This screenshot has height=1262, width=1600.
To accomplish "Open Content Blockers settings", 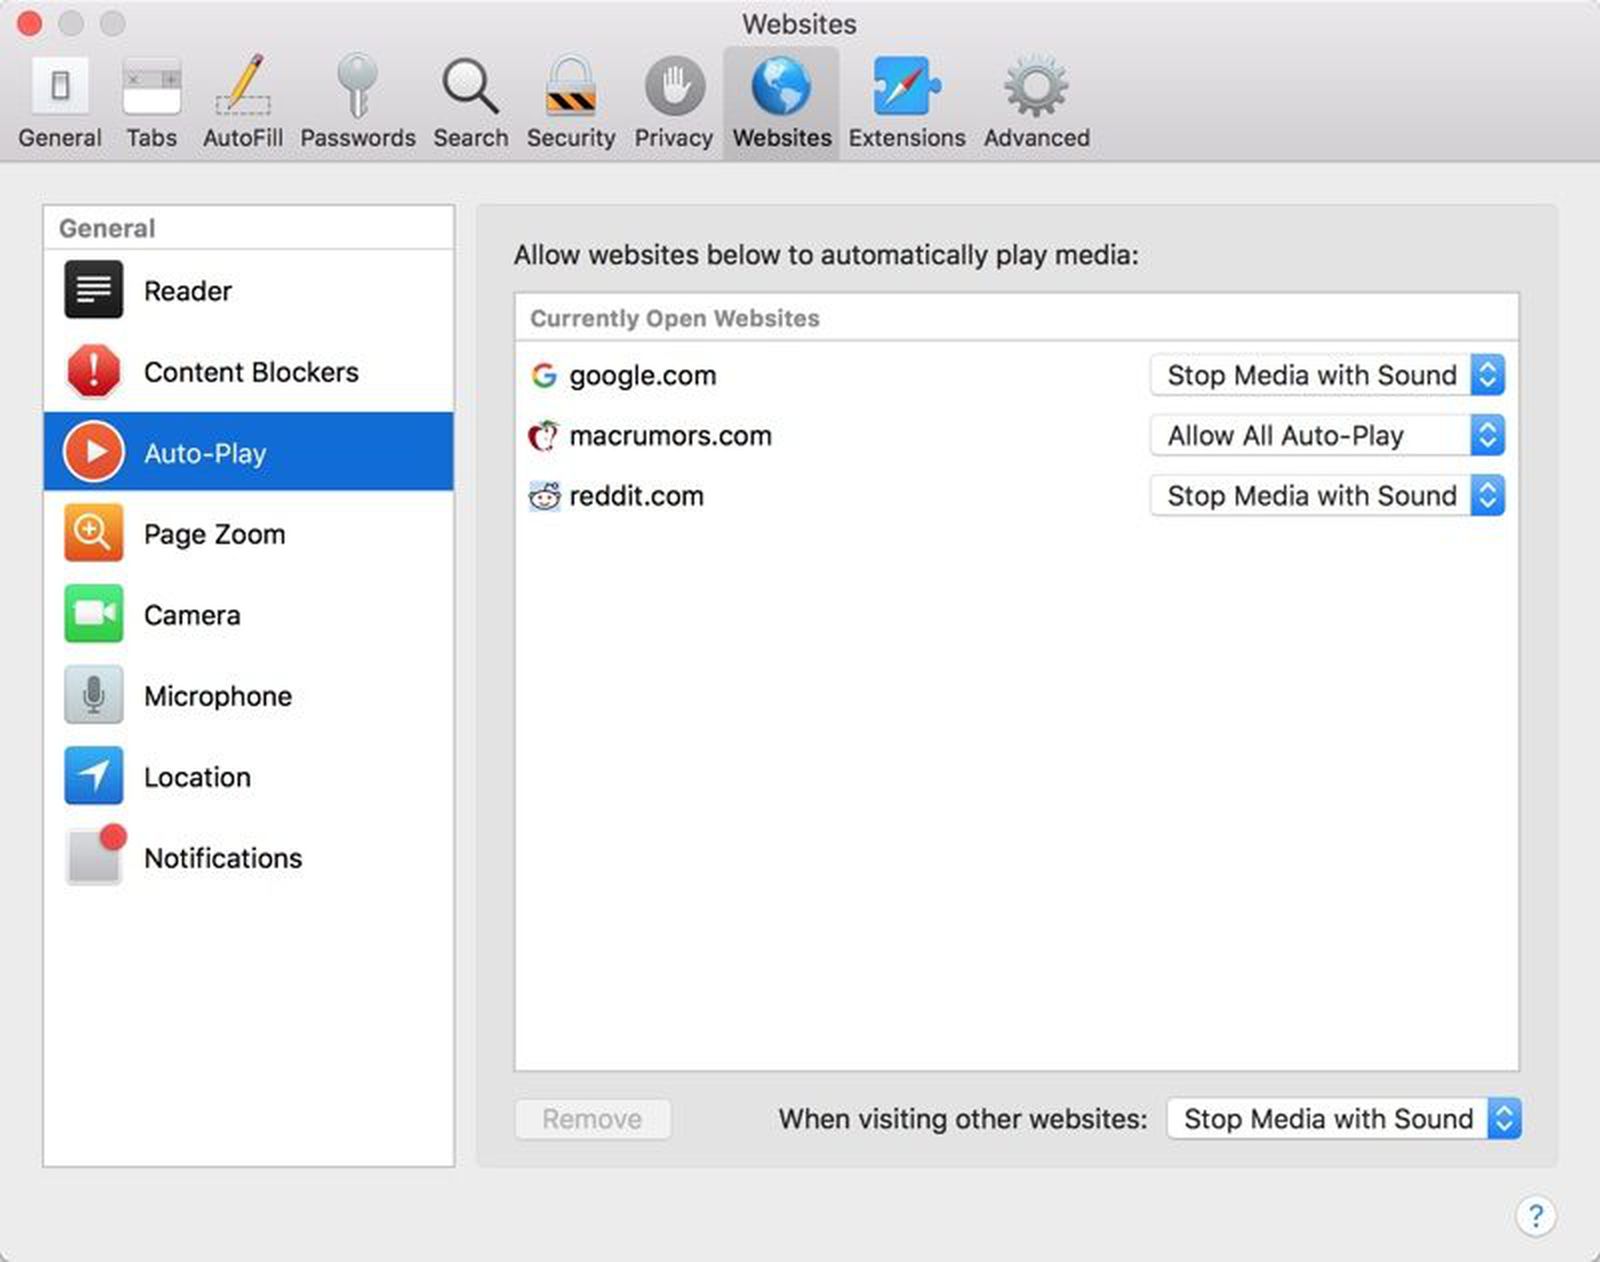I will (x=251, y=371).
